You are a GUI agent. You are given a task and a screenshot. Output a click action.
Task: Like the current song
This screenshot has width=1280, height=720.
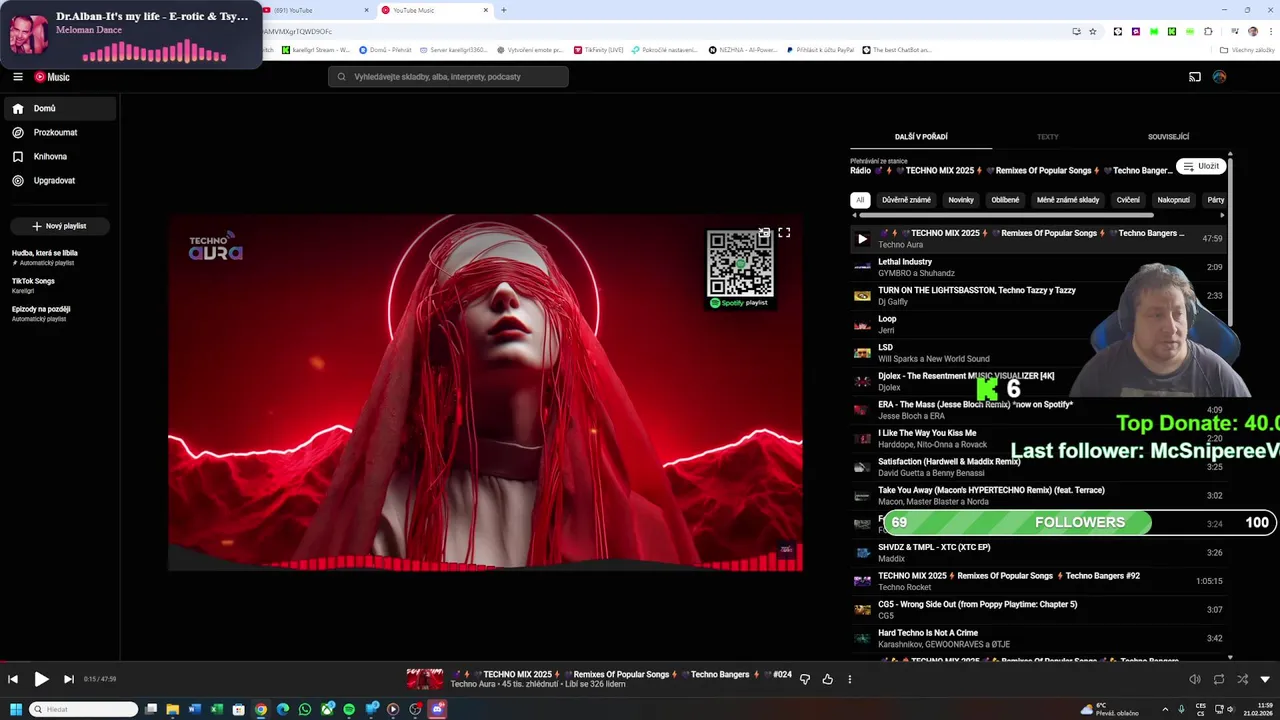pyautogui.click(x=827, y=679)
